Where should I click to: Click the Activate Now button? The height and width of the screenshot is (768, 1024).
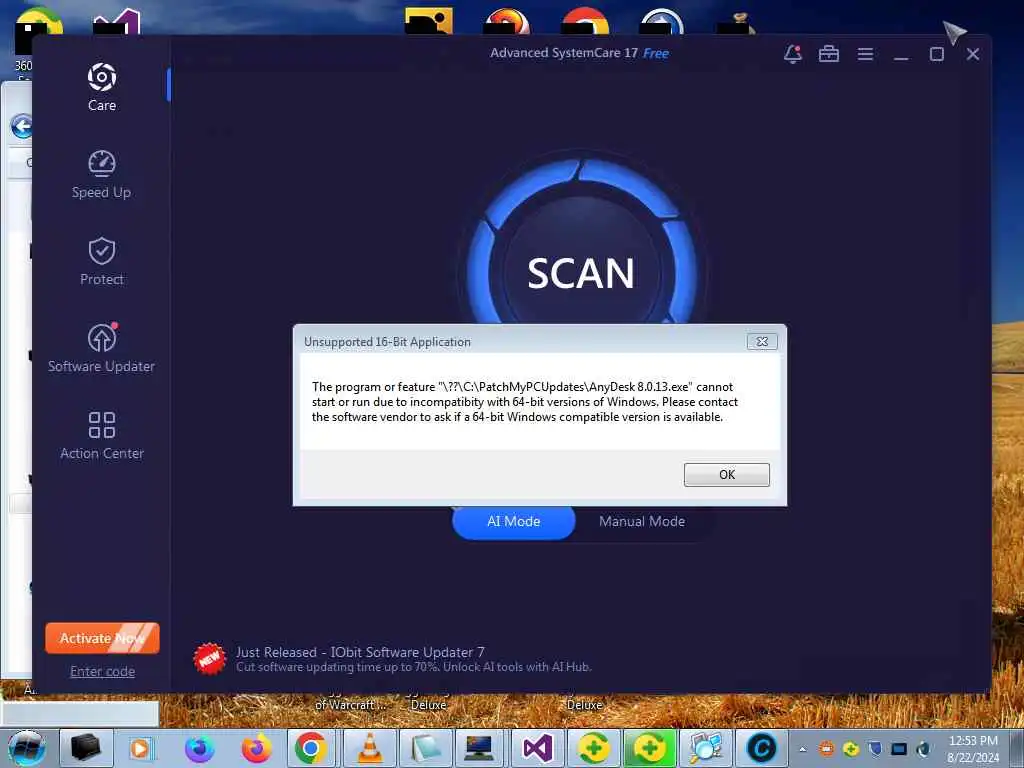(x=103, y=638)
